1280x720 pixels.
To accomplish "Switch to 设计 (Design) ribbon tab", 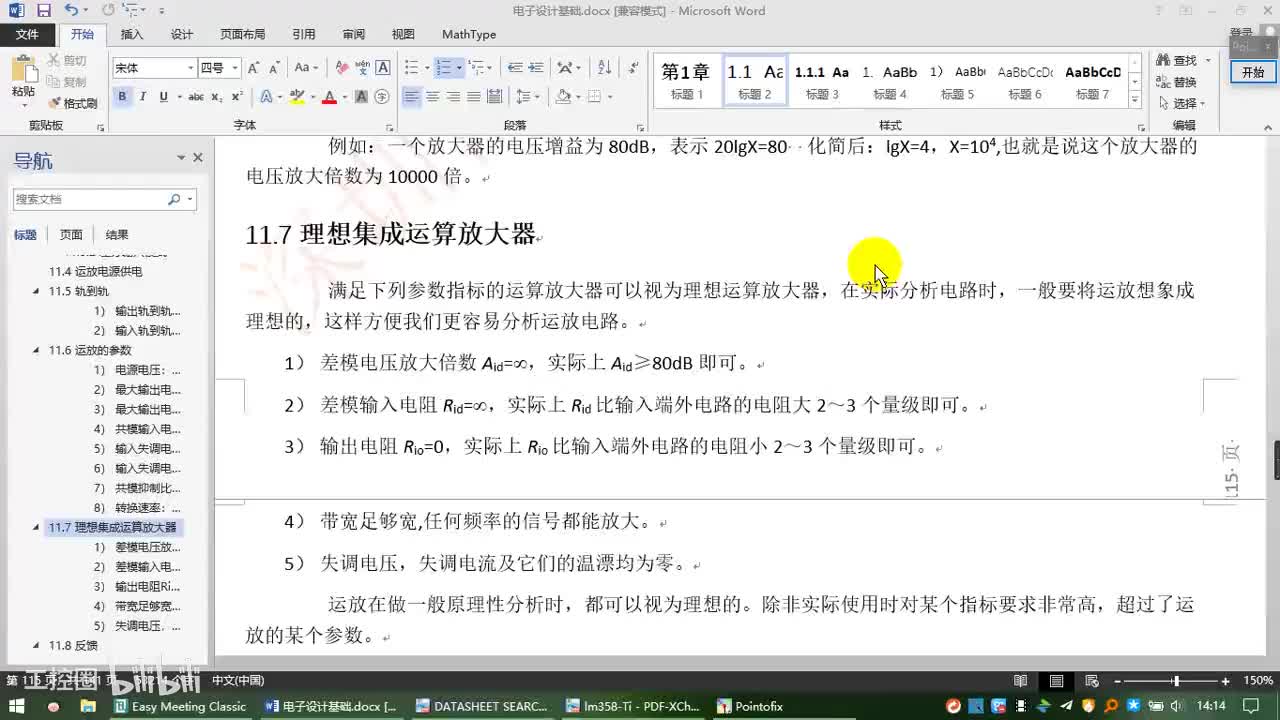I will 182,34.
